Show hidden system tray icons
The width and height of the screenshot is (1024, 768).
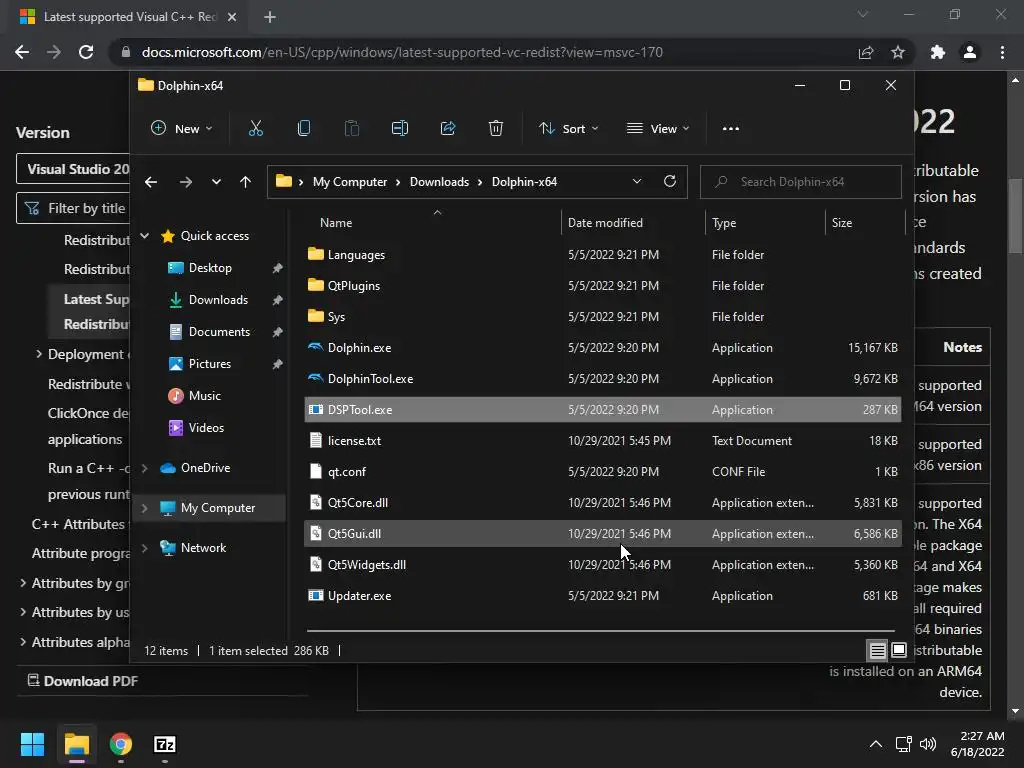pyautogui.click(x=876, y=744)
